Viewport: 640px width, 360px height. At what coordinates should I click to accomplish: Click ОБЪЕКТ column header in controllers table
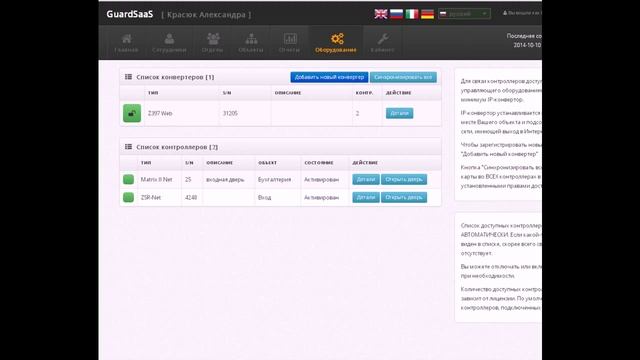[267, 163]
